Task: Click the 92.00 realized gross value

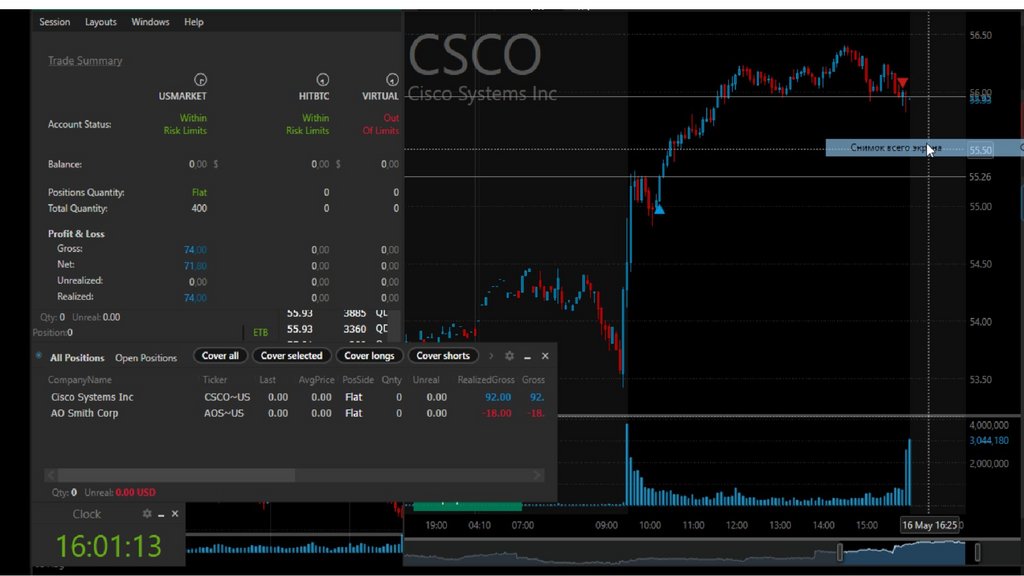Action: point(498,397)
